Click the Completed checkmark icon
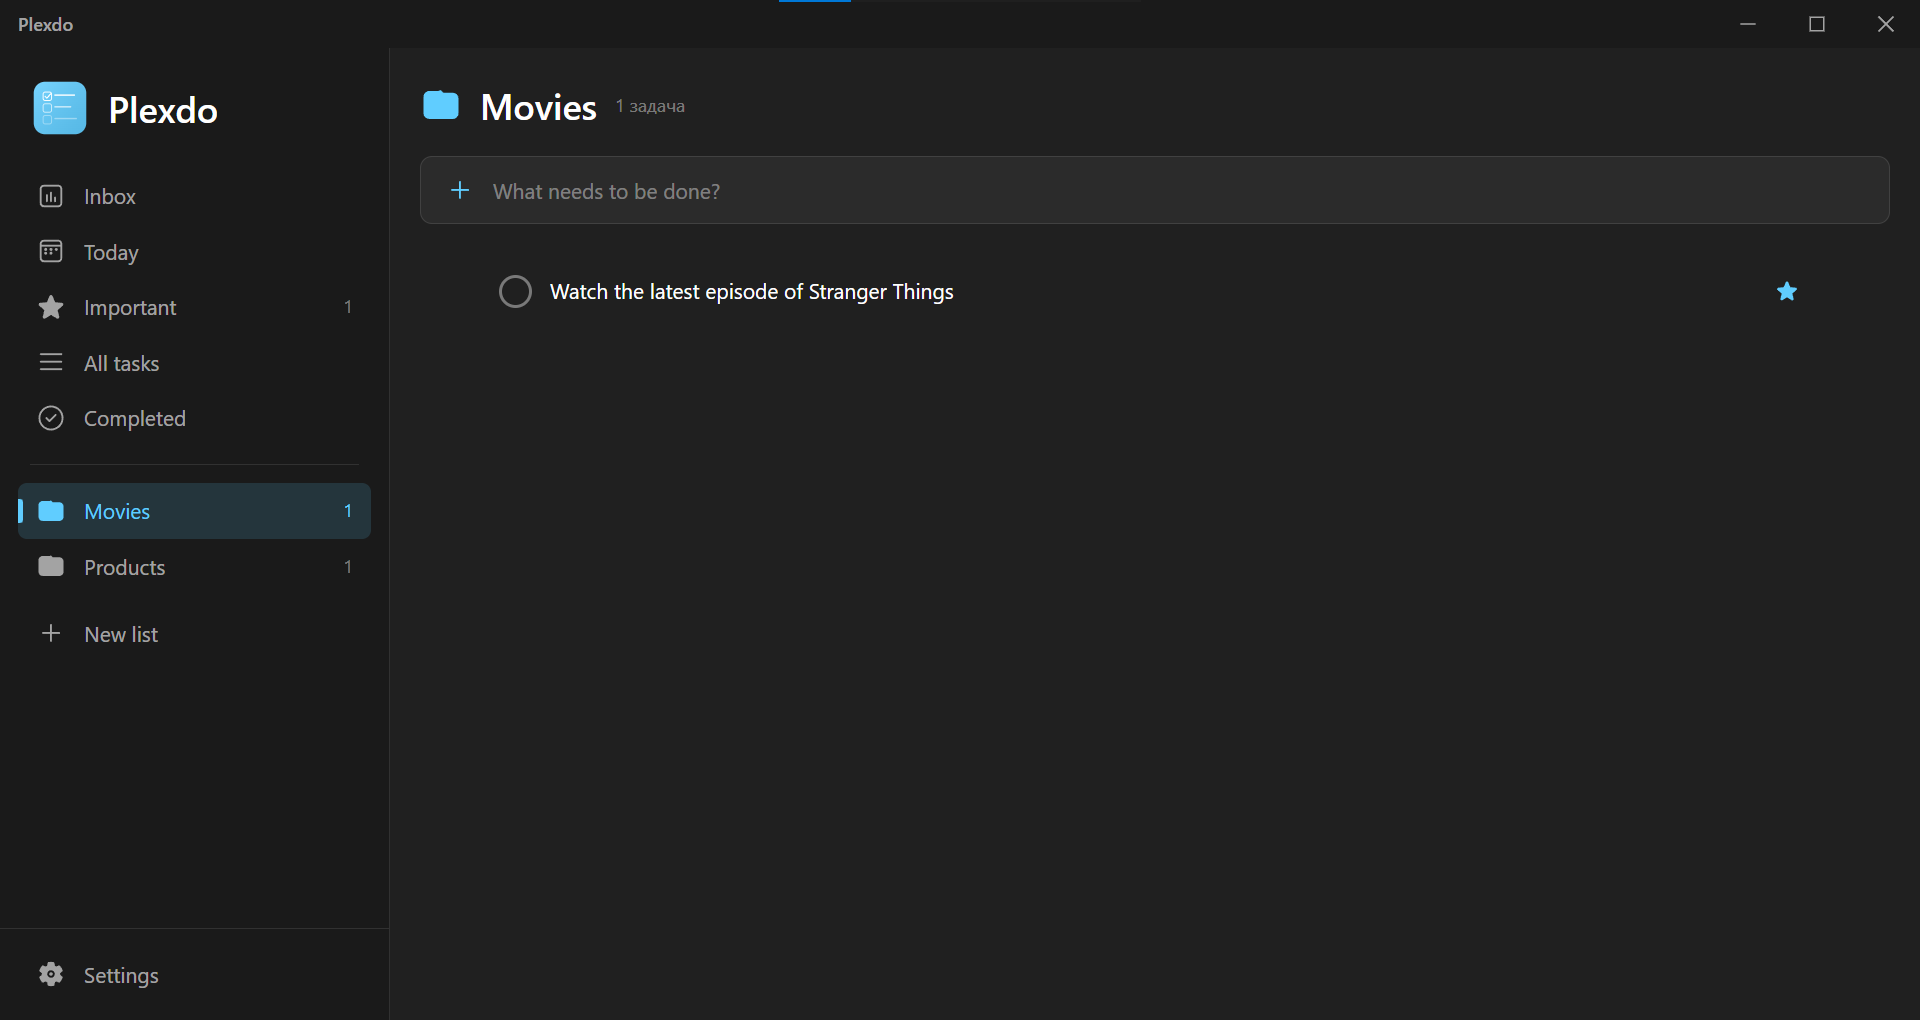 pyautogui.click(x=51, y=418)
